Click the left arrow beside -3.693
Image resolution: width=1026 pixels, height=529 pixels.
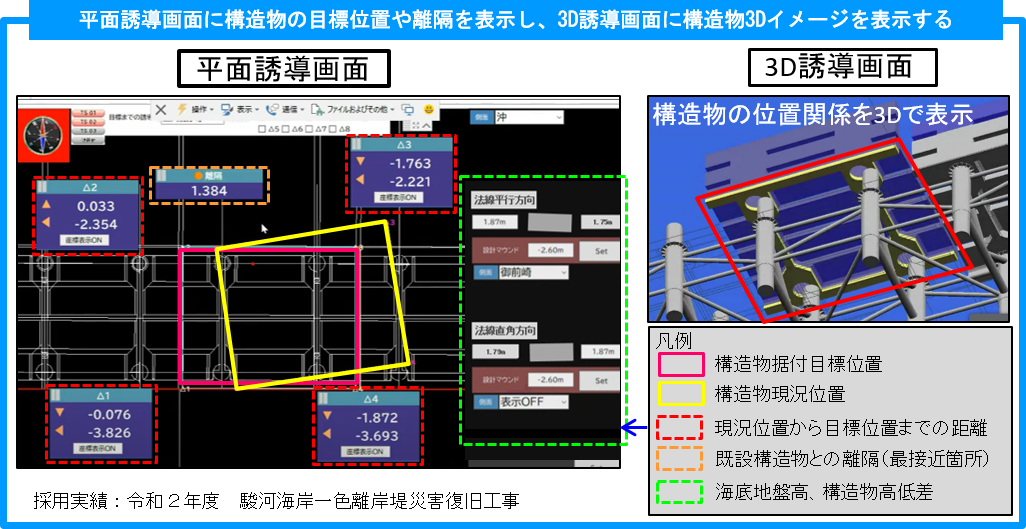325,435
